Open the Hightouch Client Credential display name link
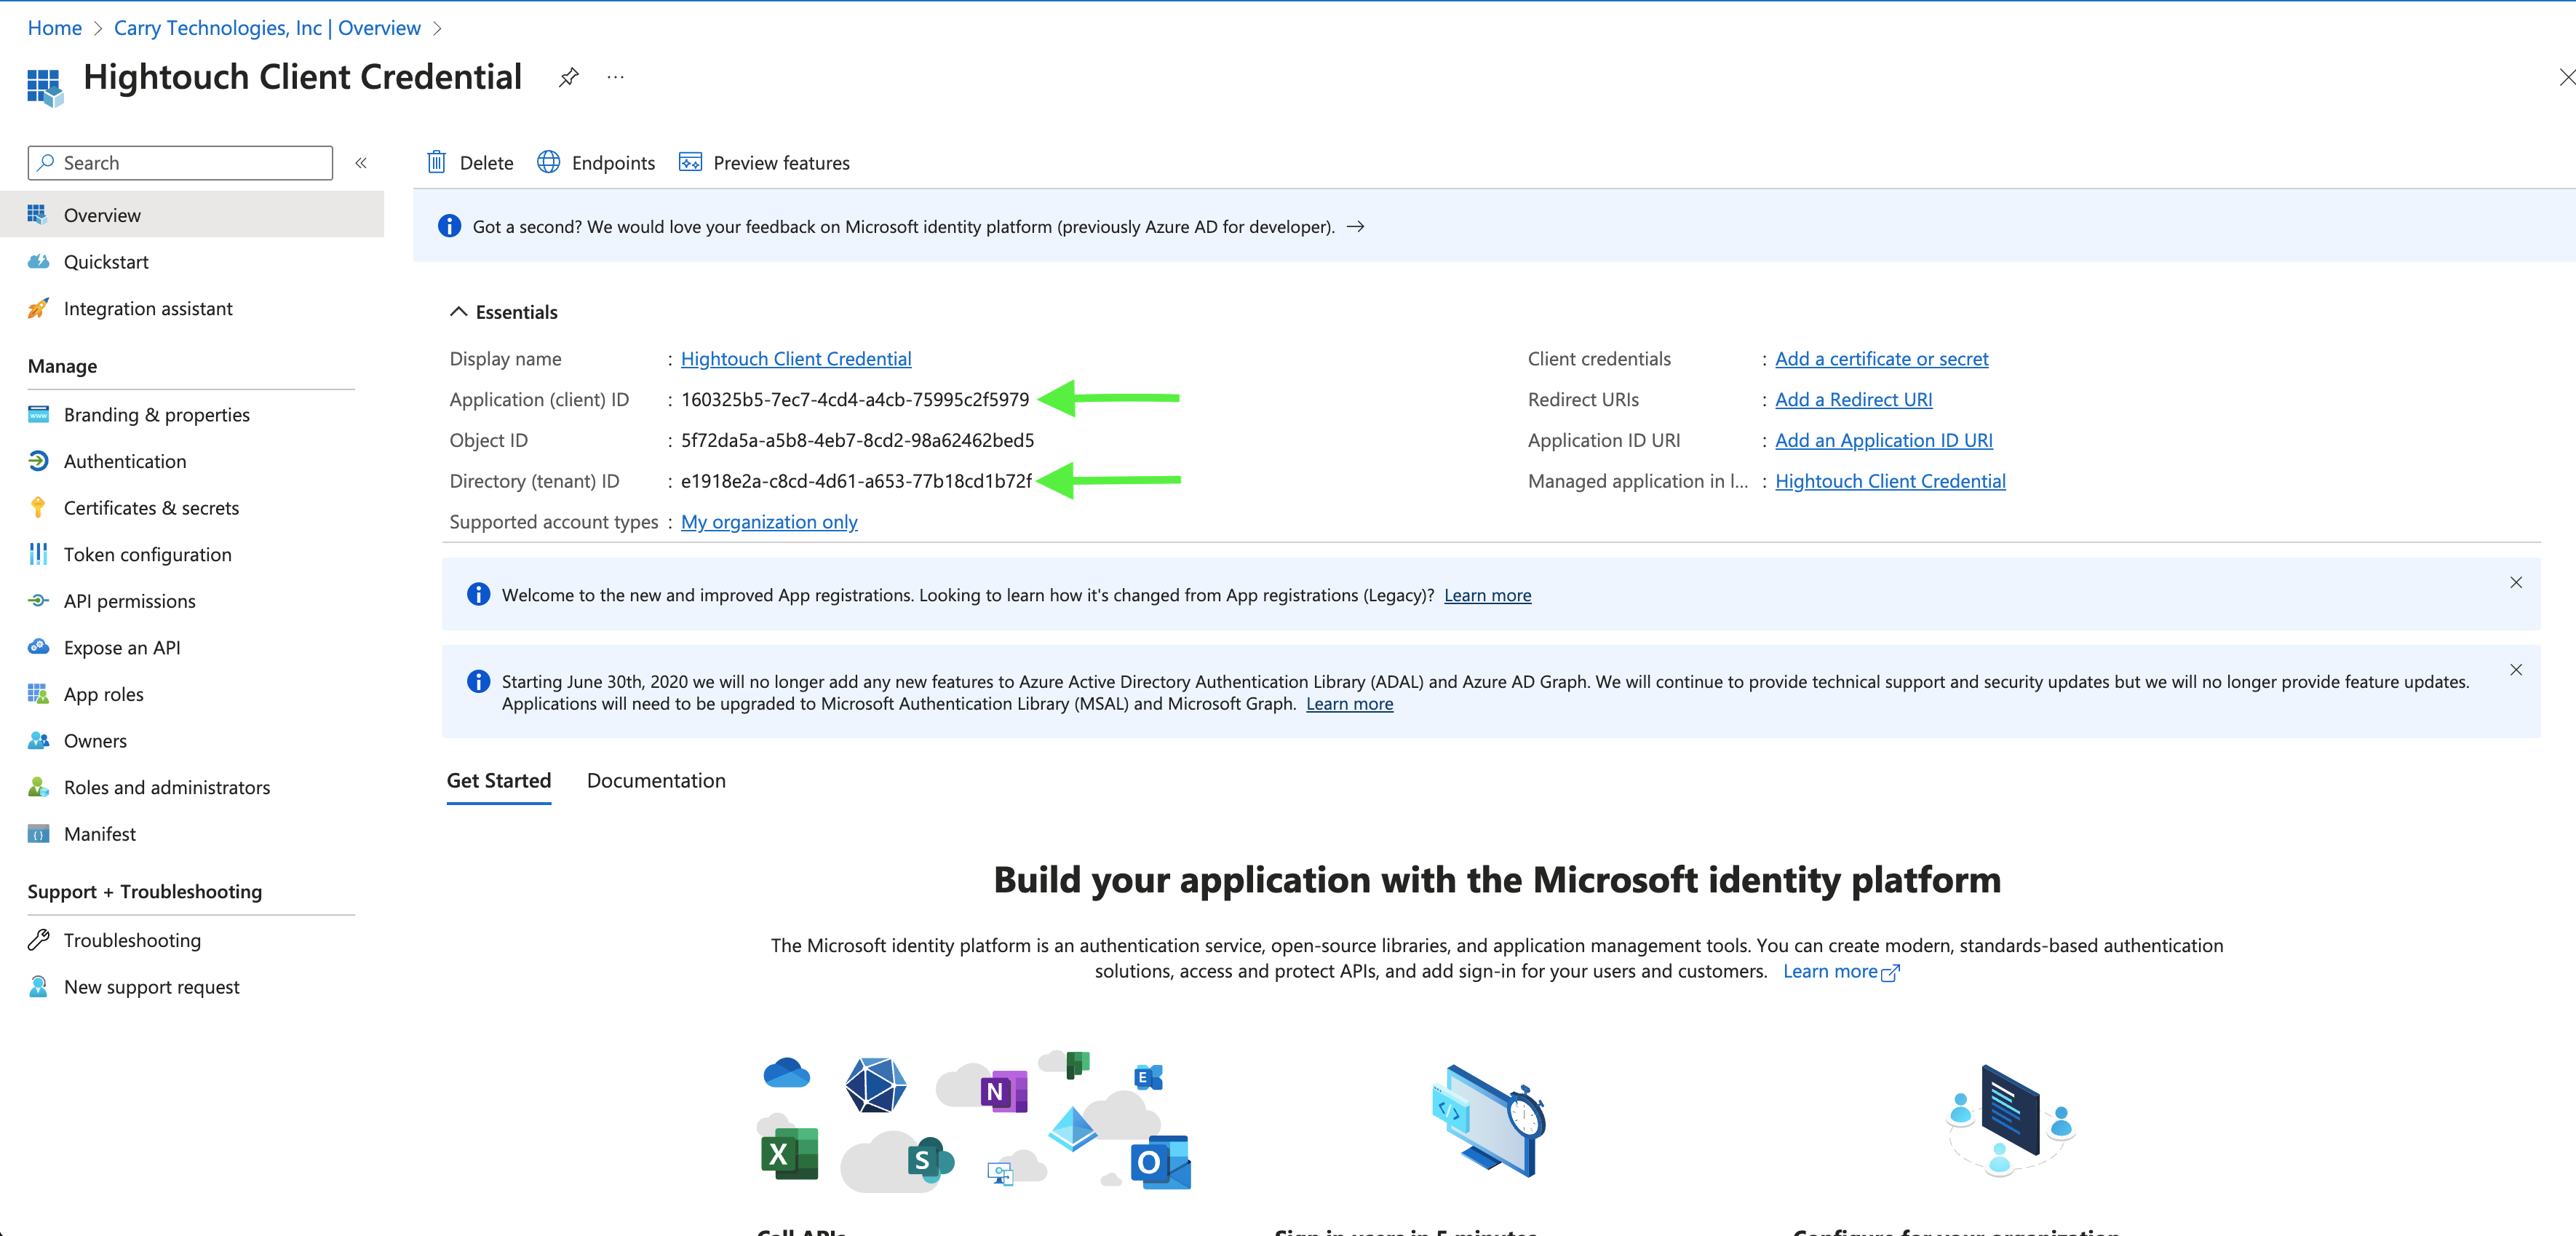The image size is (2576, 1236). point(796,359)
